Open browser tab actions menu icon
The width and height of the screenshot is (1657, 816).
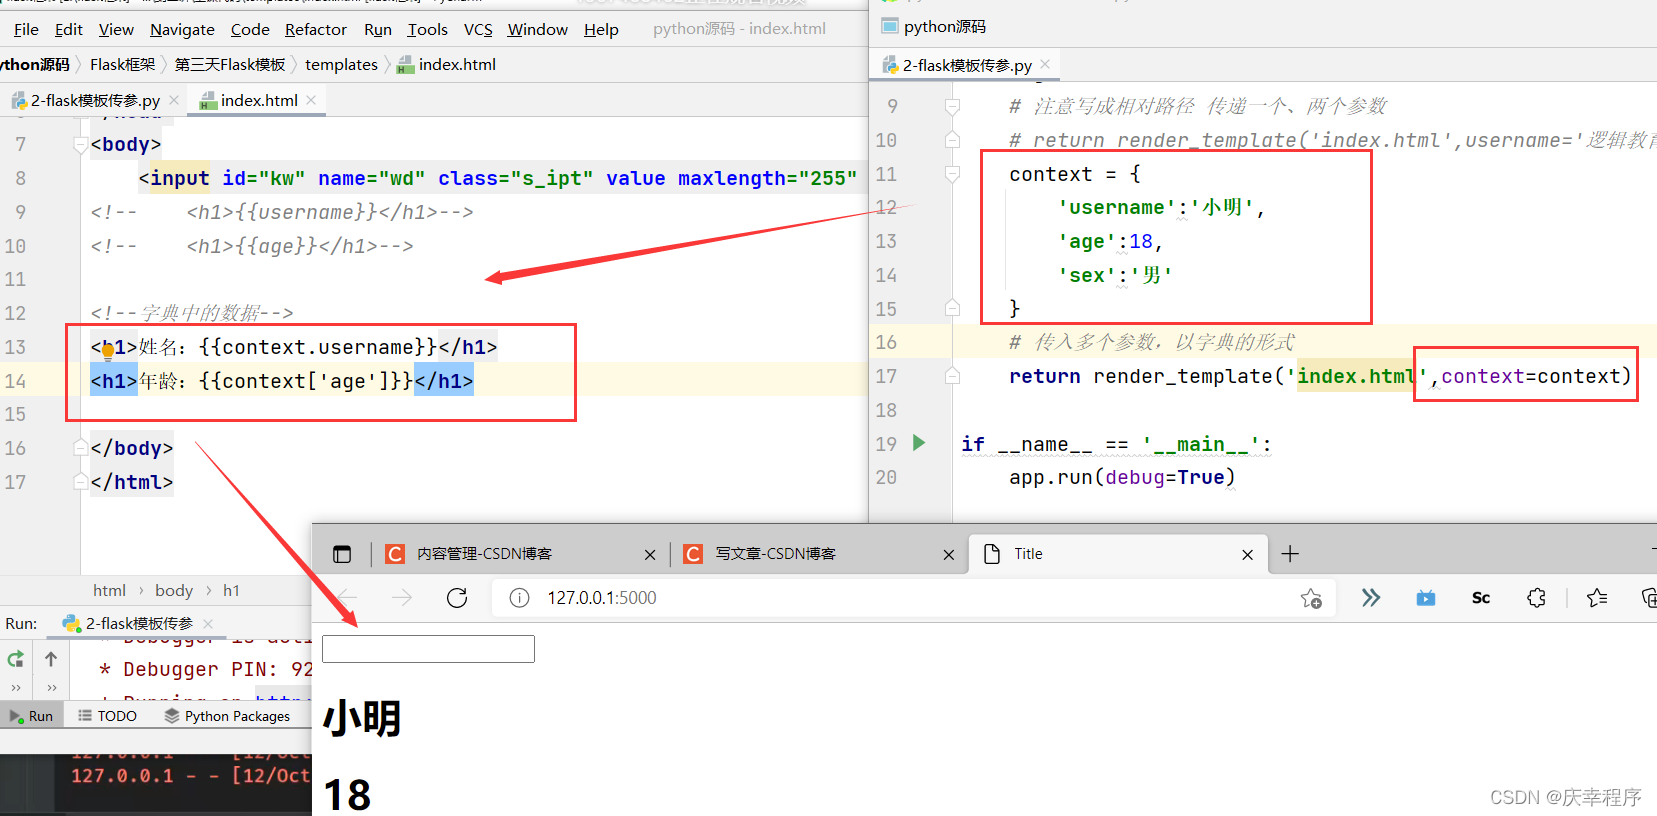(342, 554)
